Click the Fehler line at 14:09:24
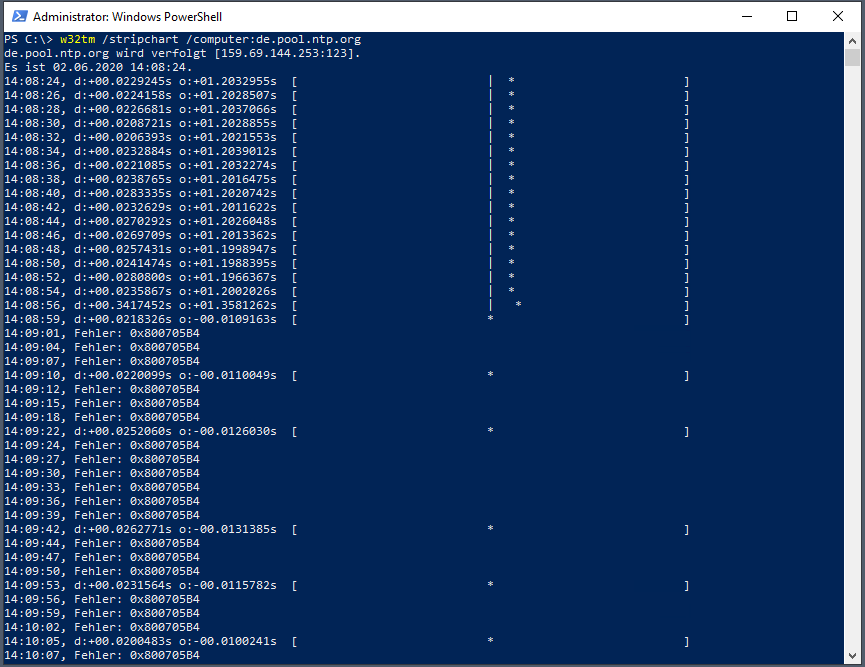This screenshot has height=667, width=865. tap(102, 446)
